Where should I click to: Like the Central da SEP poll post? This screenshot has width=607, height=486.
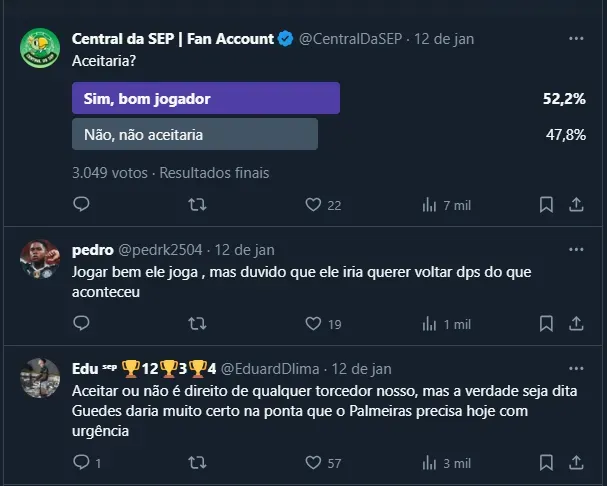pos(313,204)
